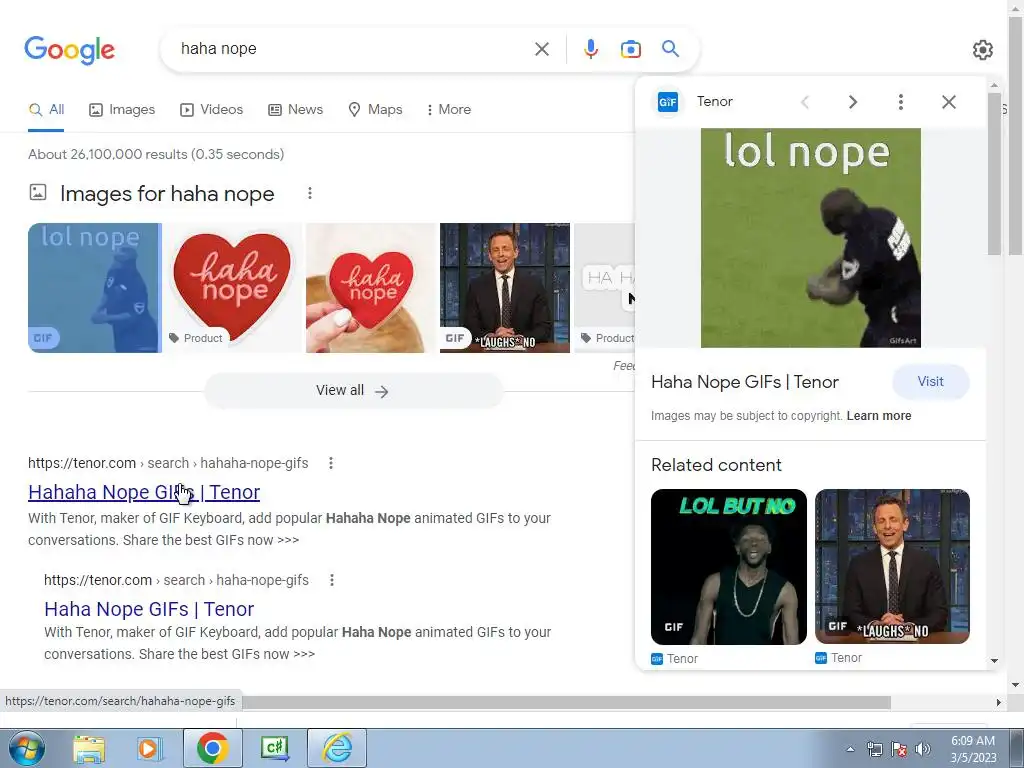Switch to Videos search tab
Screen dimensions: 1024x768
pos(212,110)
